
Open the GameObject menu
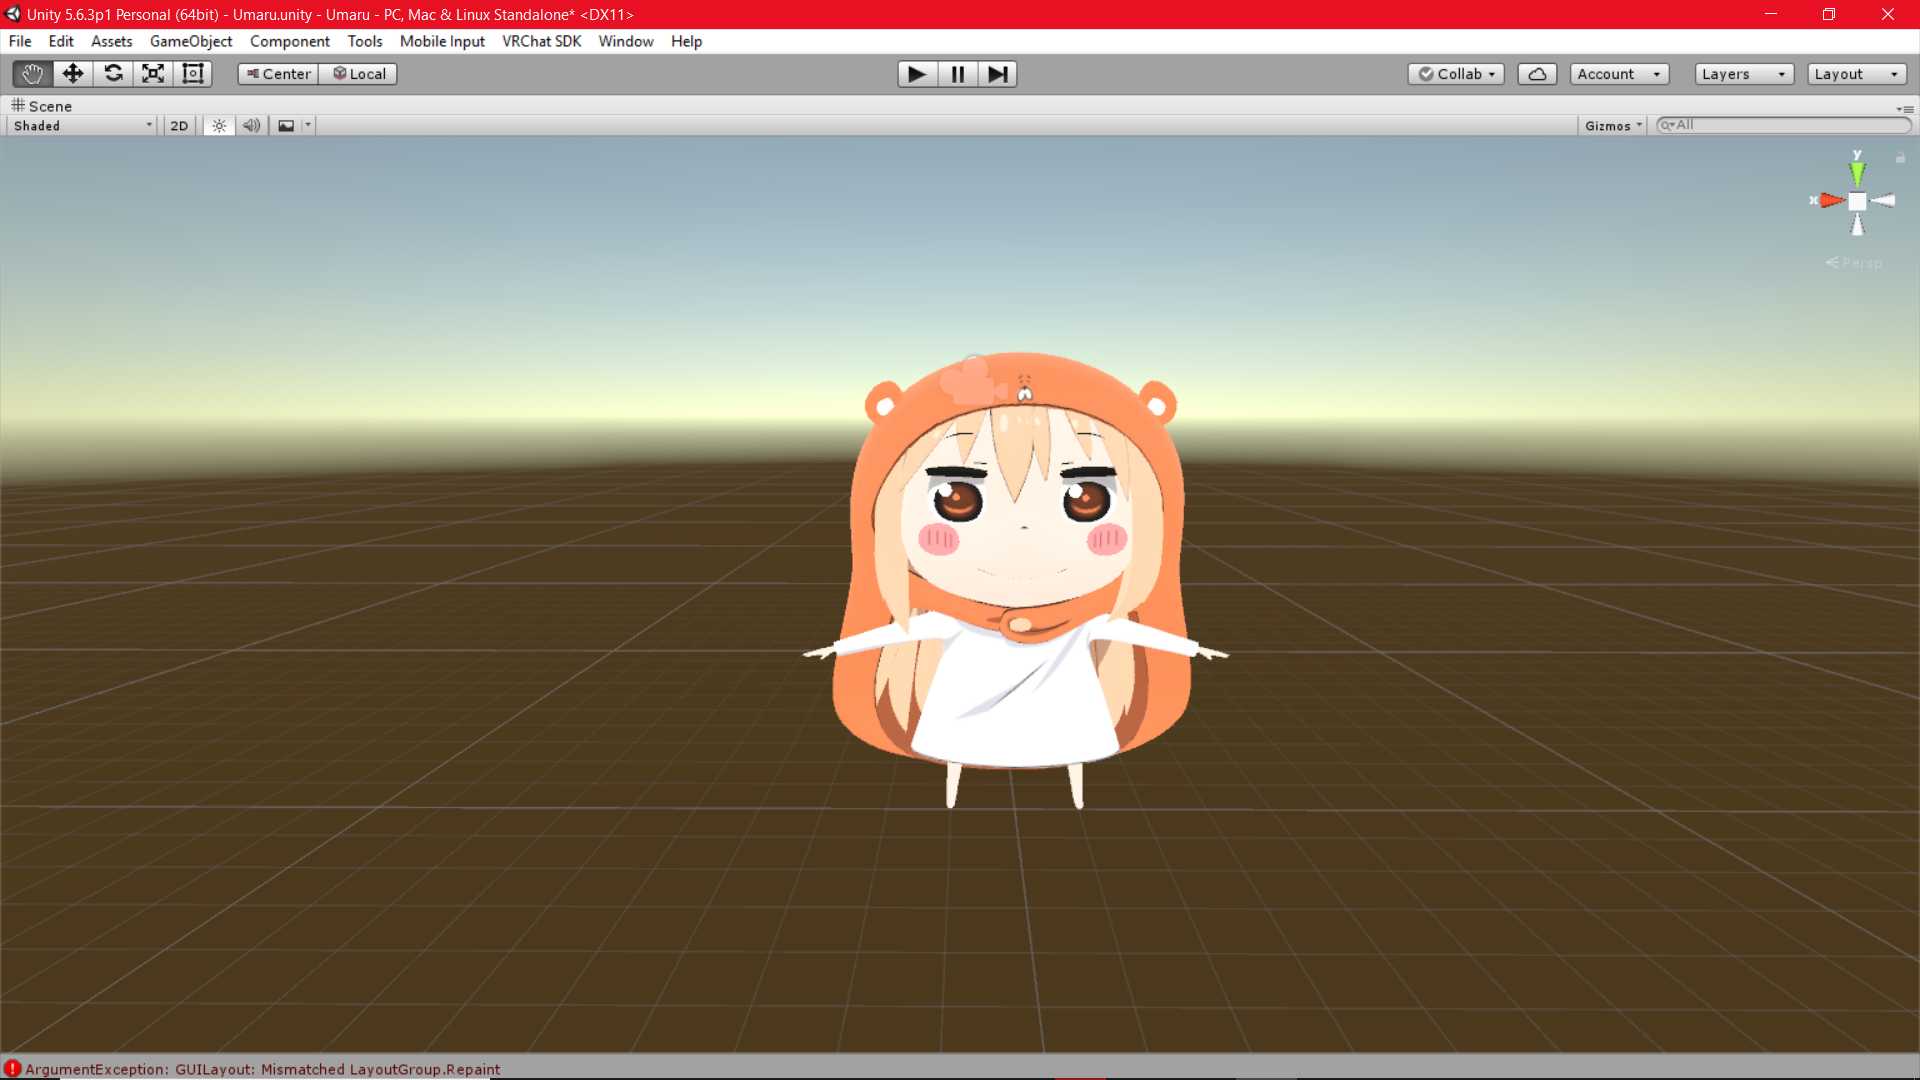pyautogui.click(x=190, y=41)
